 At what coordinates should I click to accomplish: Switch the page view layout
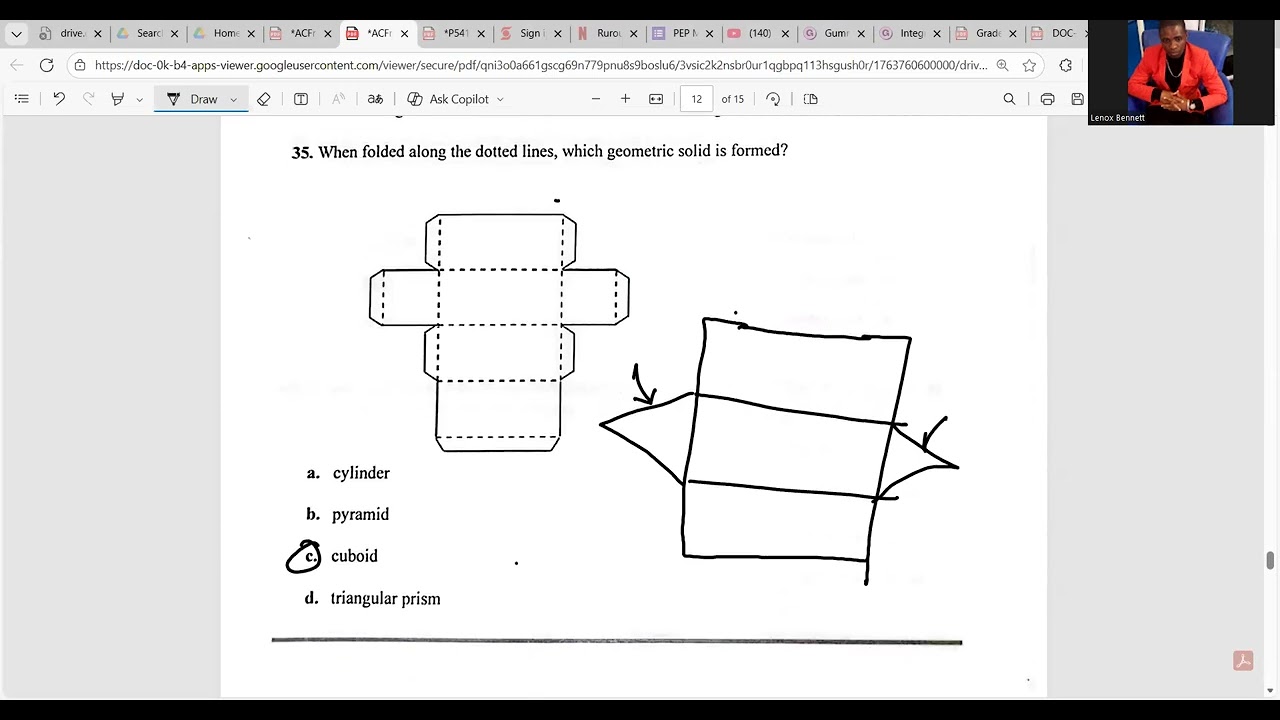pos(811,99)
